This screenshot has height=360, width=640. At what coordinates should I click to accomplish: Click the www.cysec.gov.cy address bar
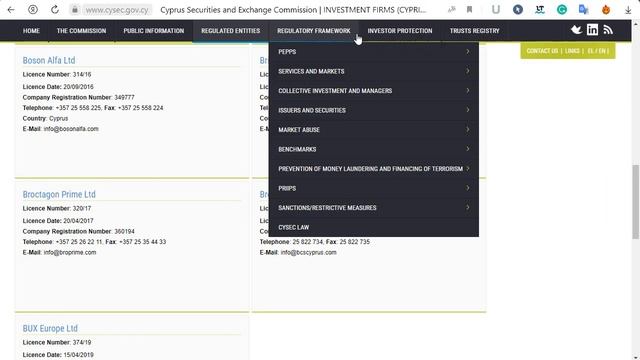click(117, 9)
